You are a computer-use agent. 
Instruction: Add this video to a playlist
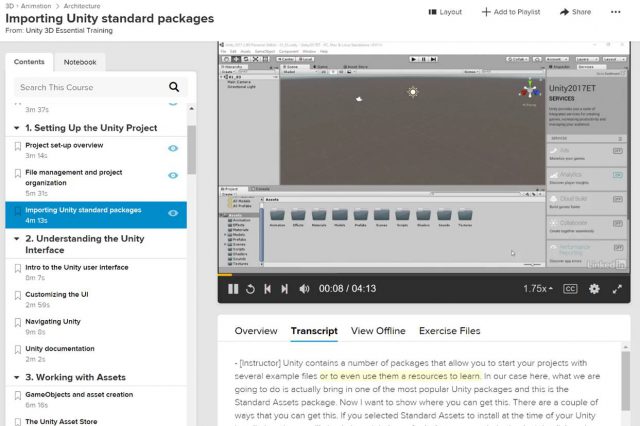point(511,12)
